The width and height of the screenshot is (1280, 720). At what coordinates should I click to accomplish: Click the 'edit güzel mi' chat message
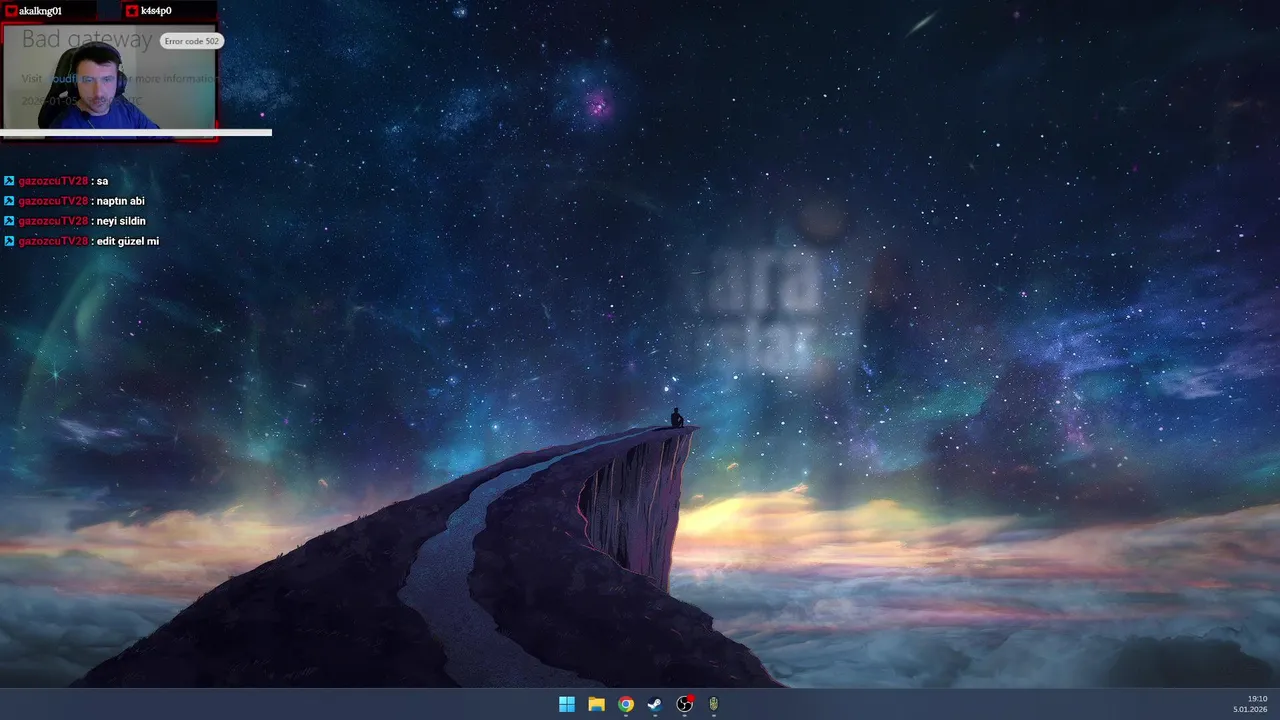tap(128, 241)
